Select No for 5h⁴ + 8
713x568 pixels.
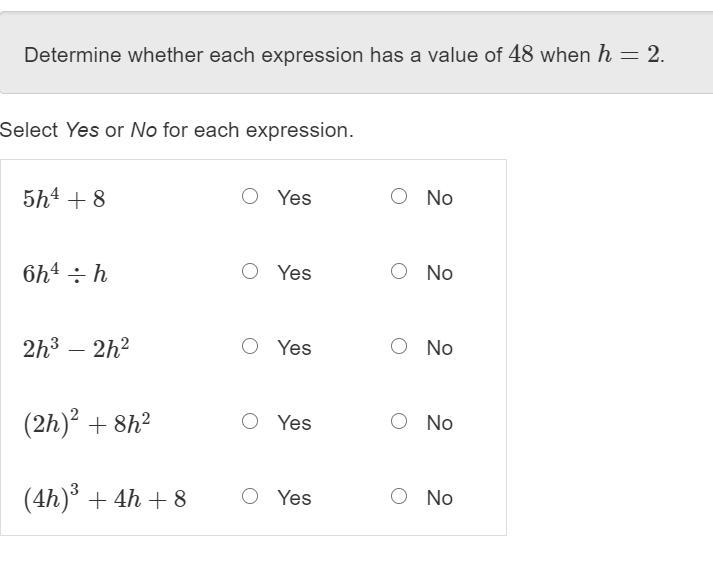(399, 197)
